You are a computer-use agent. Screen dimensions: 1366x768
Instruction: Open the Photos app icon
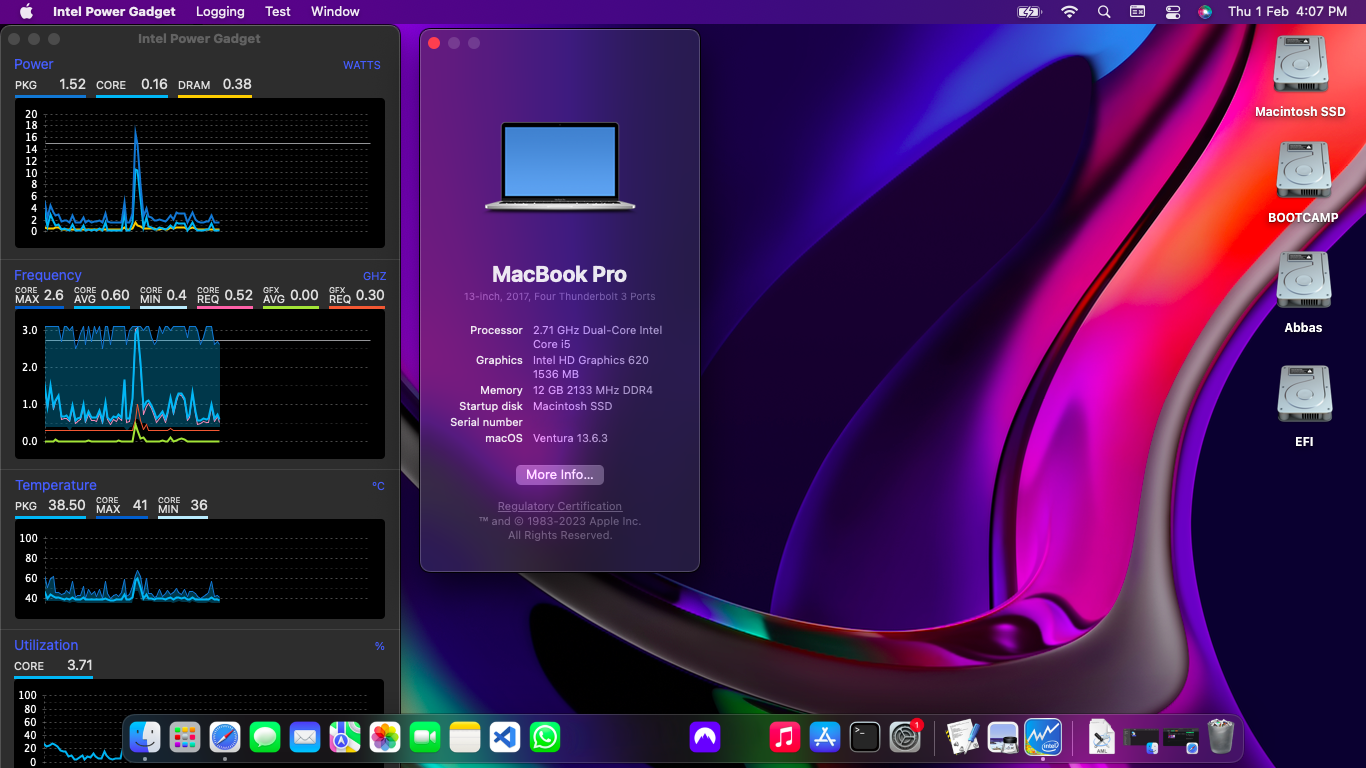point(385,738)
